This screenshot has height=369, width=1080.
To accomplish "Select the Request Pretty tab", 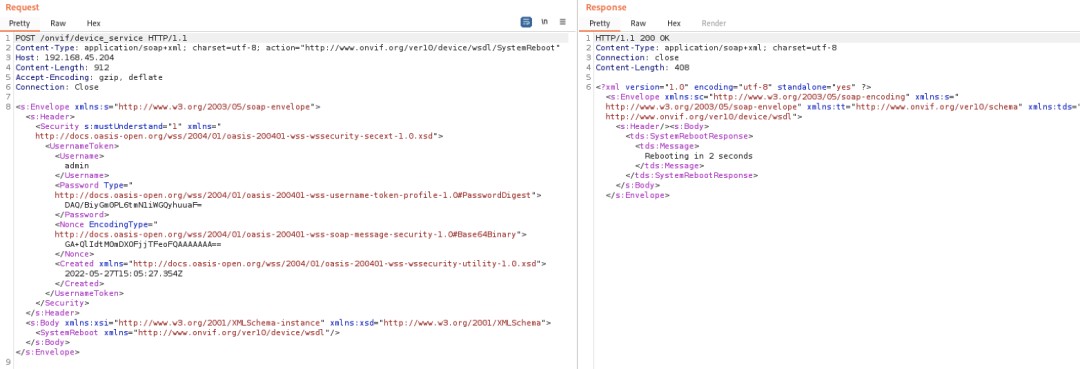I will [20, 23].
